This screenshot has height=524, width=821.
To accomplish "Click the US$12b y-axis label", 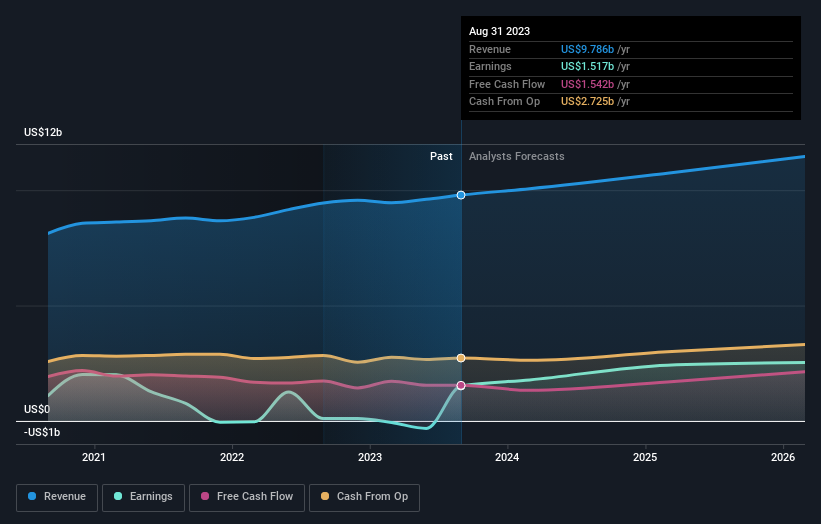I will click(43, 132).
